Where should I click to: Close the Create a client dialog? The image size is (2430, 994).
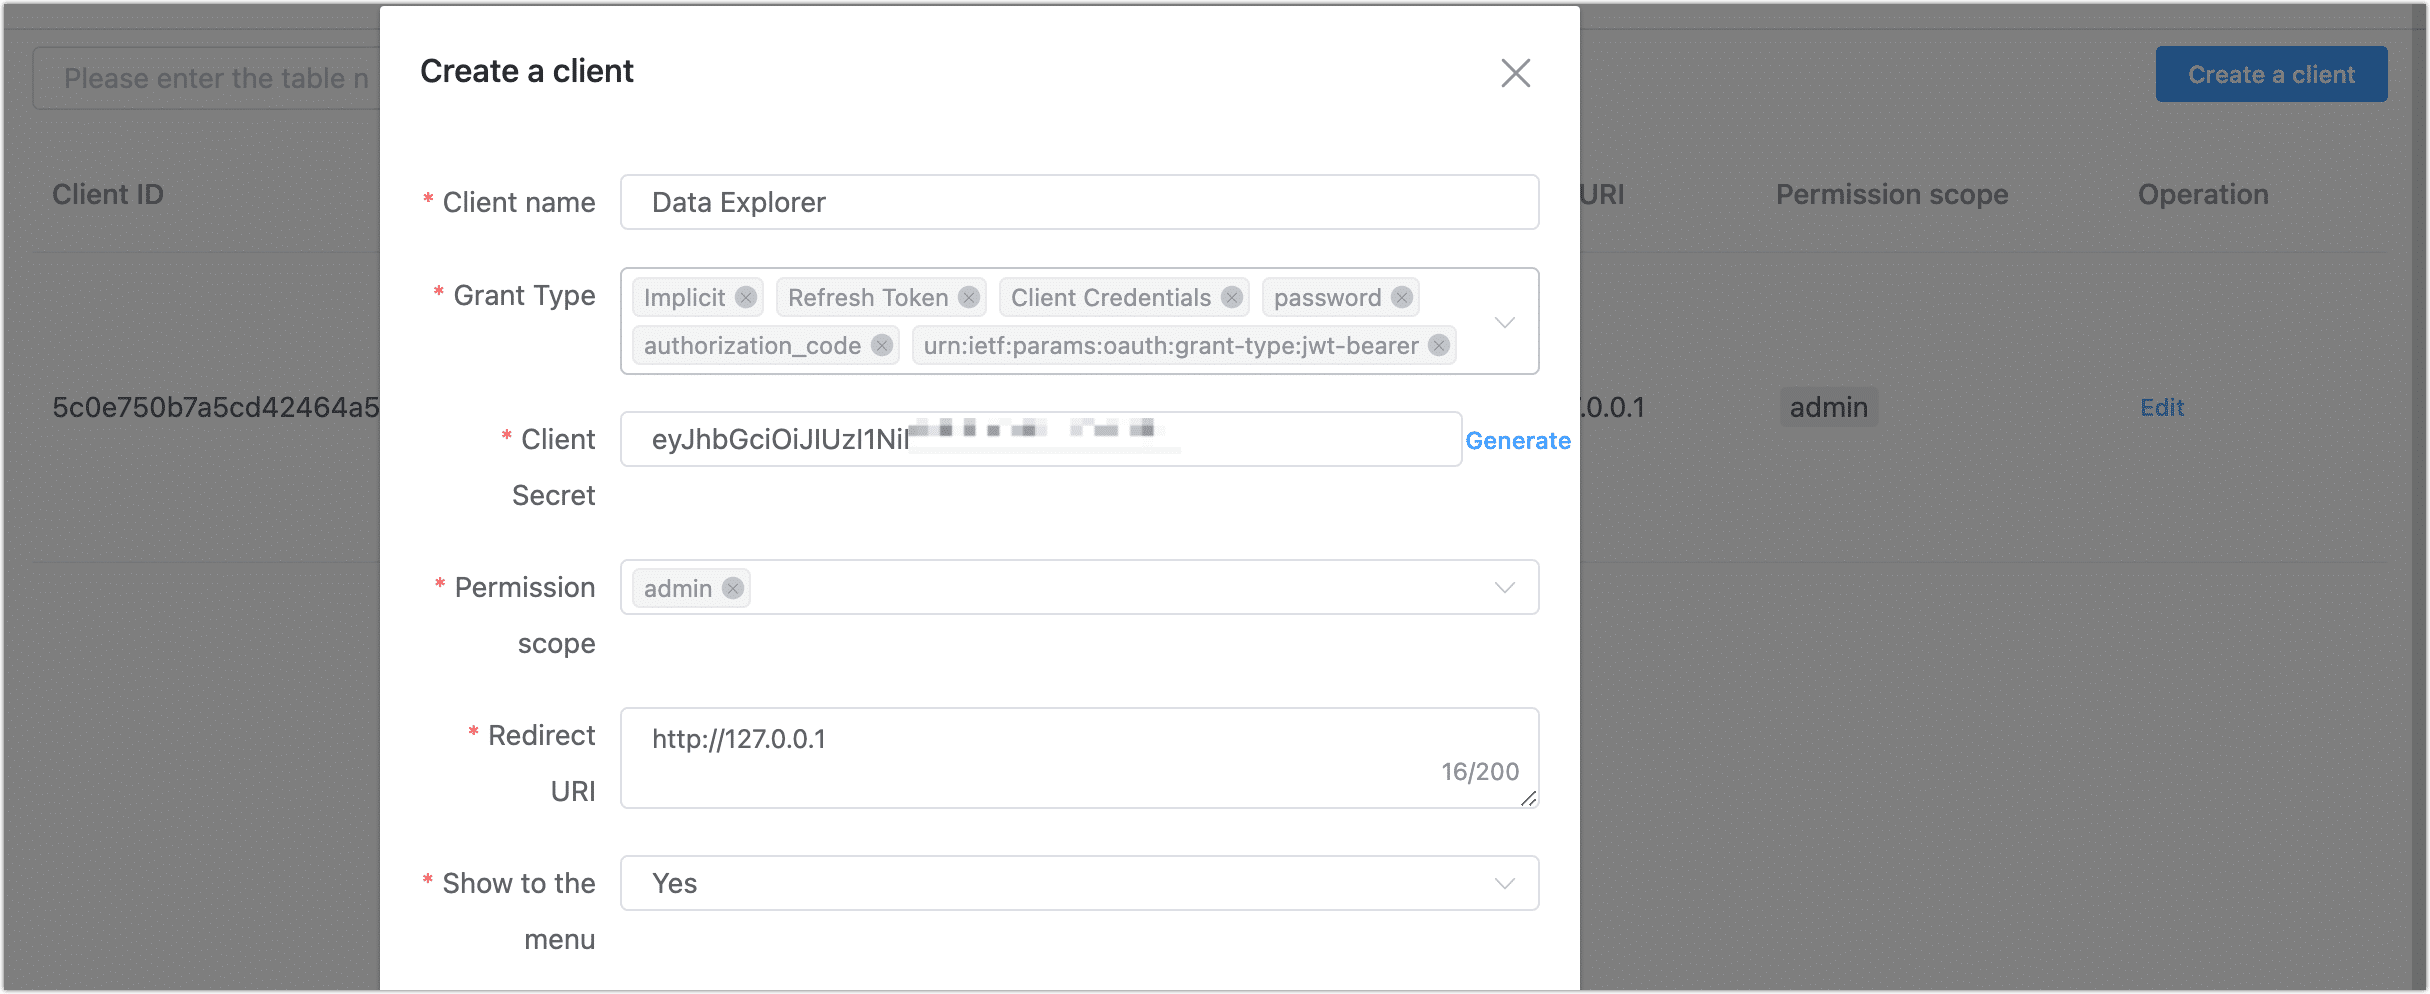[x=1515, y=73]
